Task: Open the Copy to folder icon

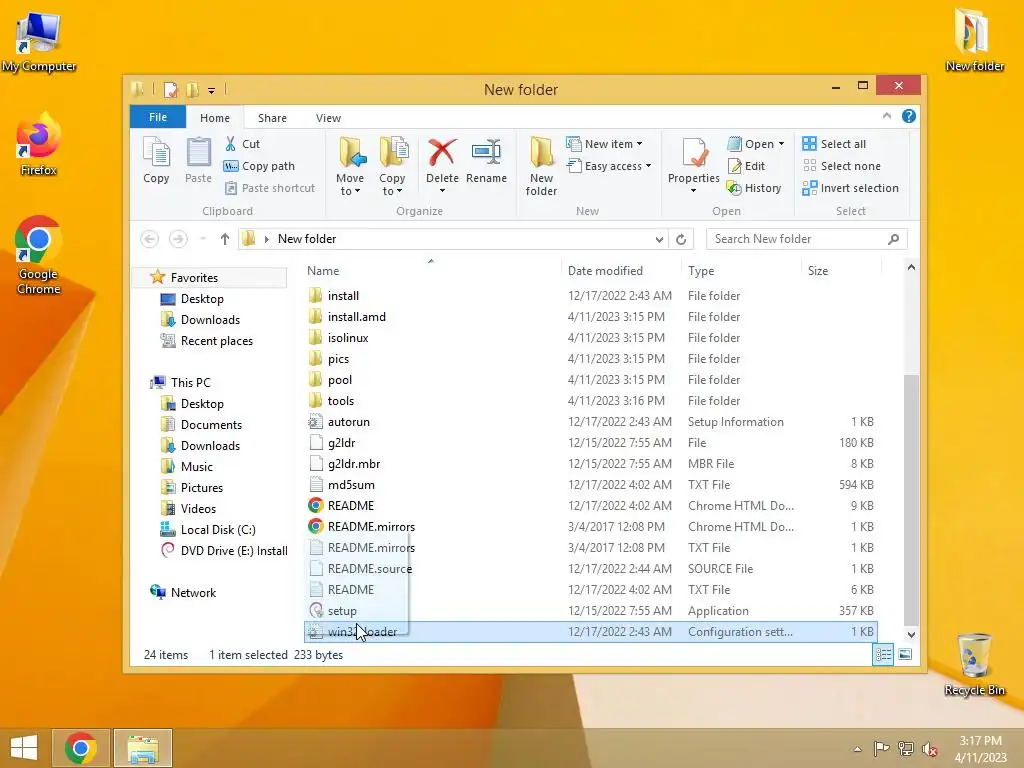Action: pyautogui.click(x=392, y=166)
